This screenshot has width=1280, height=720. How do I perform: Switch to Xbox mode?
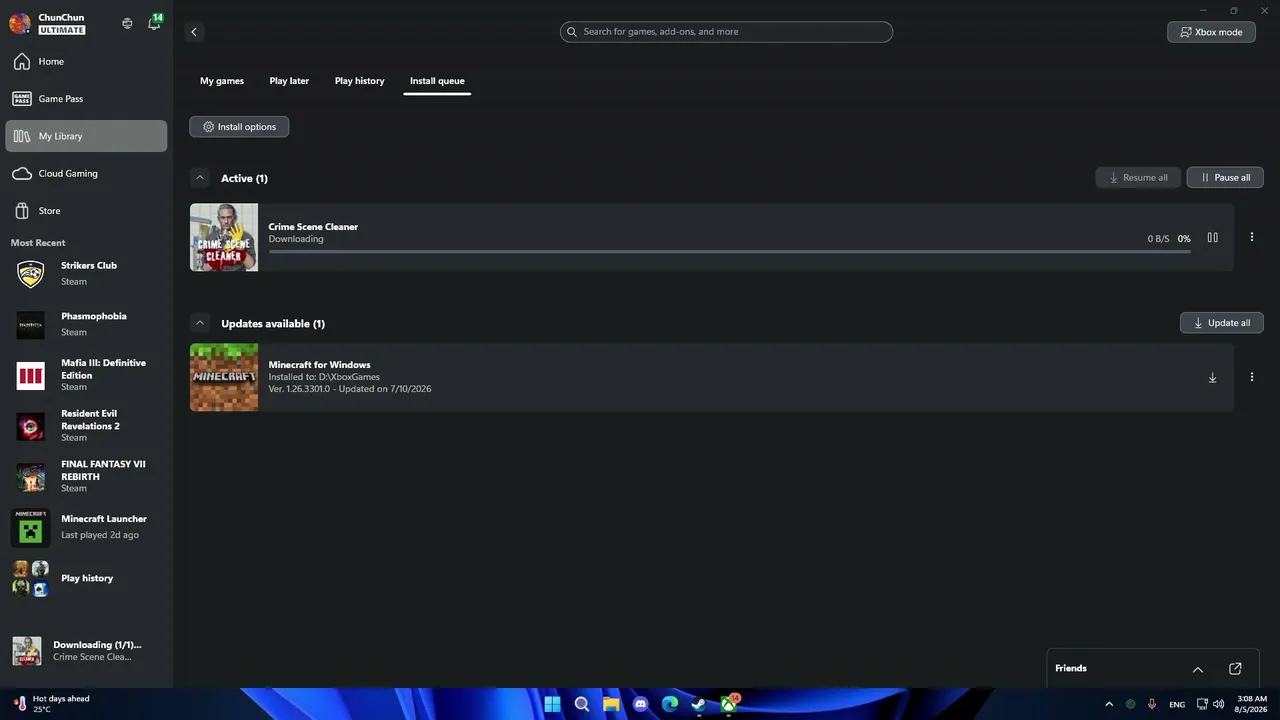[x=1211, y=32]
